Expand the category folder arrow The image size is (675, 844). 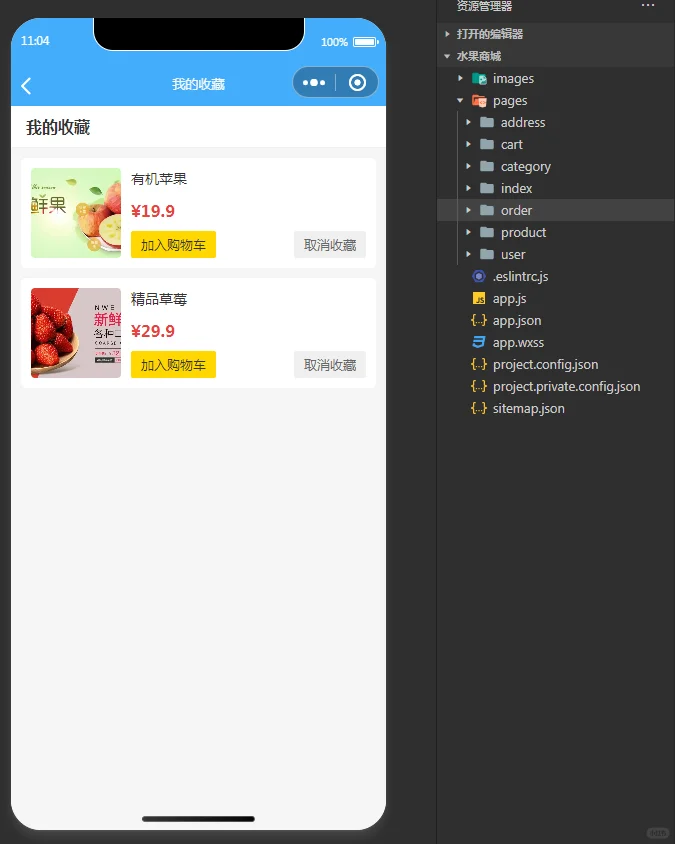[468, 166]
